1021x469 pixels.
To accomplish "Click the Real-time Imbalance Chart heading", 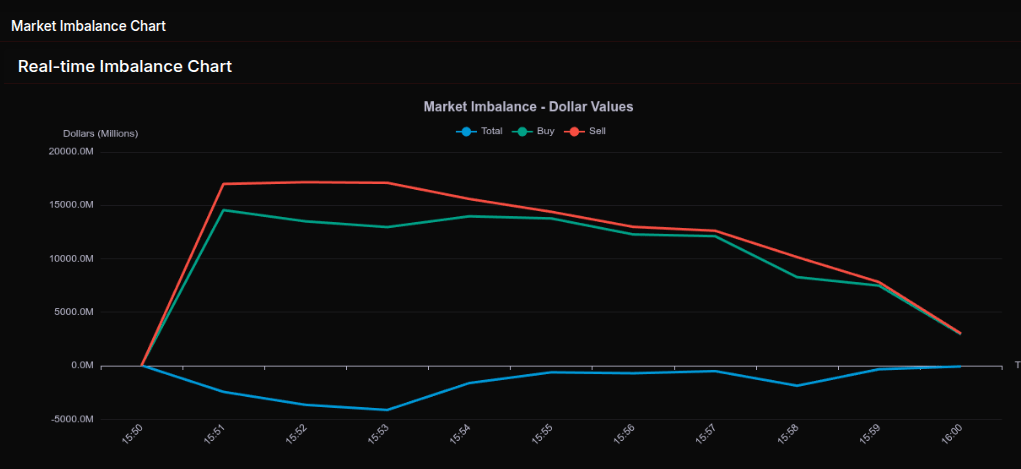I will click(125, 66).
